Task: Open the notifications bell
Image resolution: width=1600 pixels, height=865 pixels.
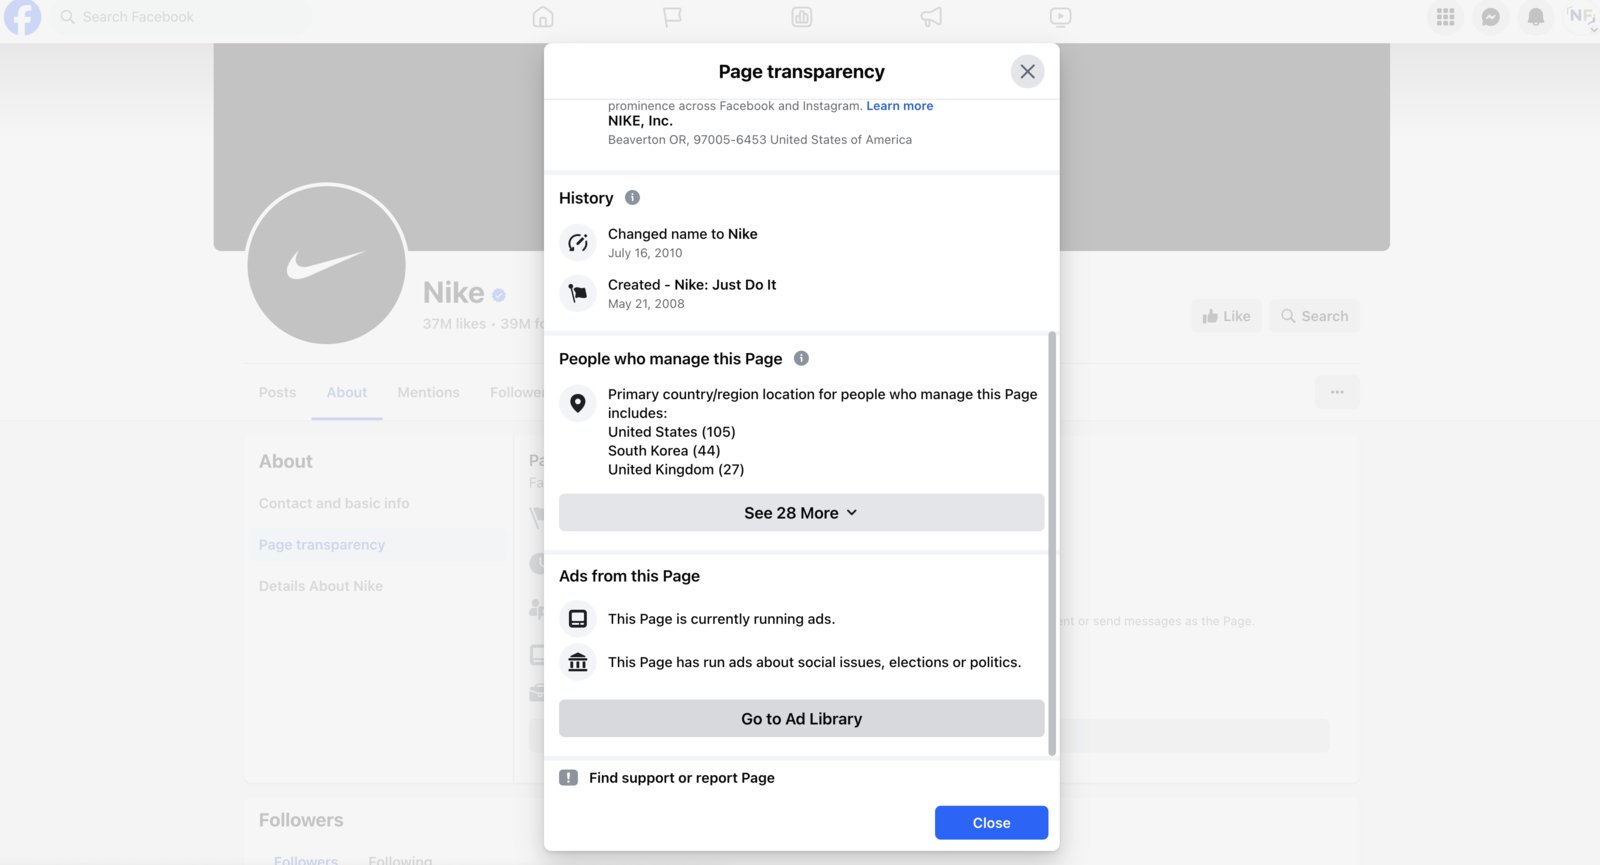Action: (x=1536, y=17)
